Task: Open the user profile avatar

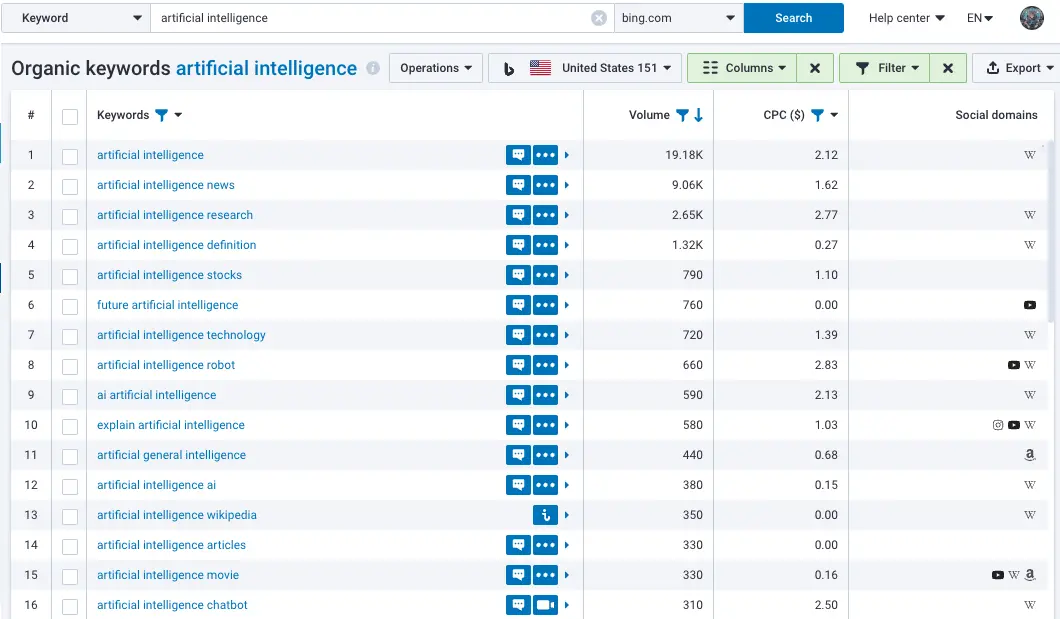Action: click(x=1032, y=18)
